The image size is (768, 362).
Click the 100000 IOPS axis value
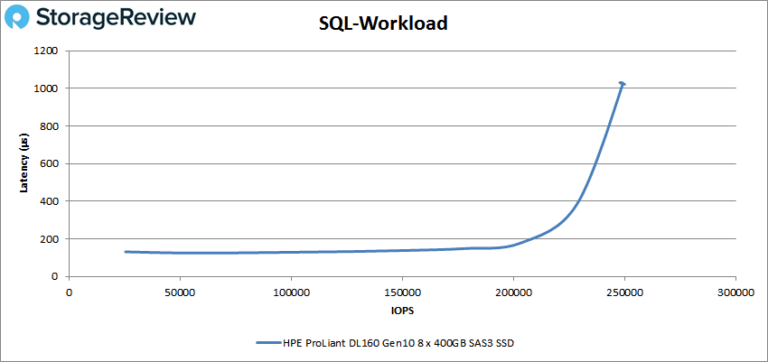(x=291, y=292)
